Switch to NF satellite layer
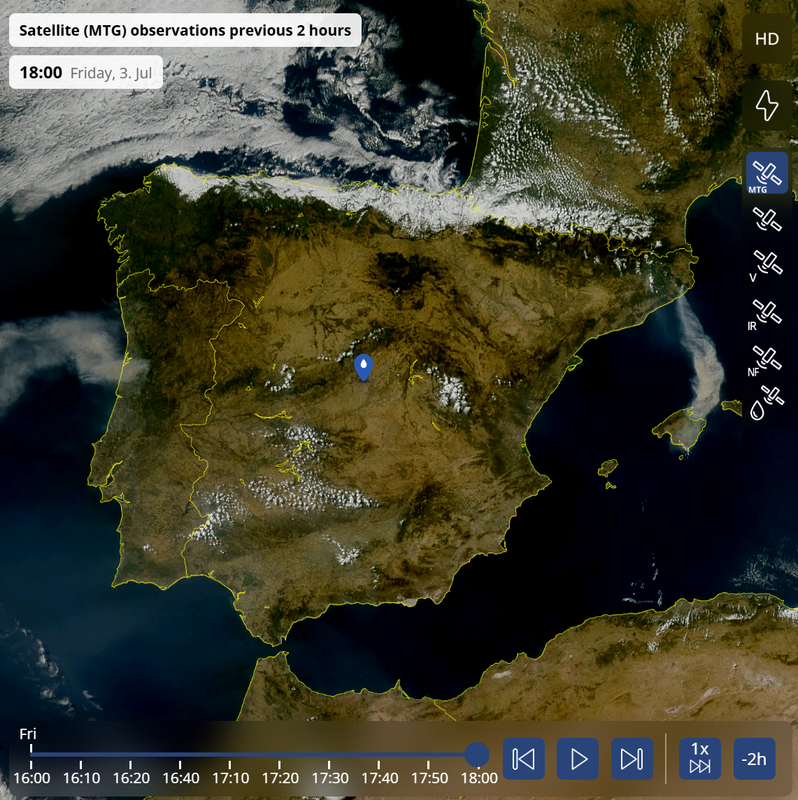 (765, 361)
